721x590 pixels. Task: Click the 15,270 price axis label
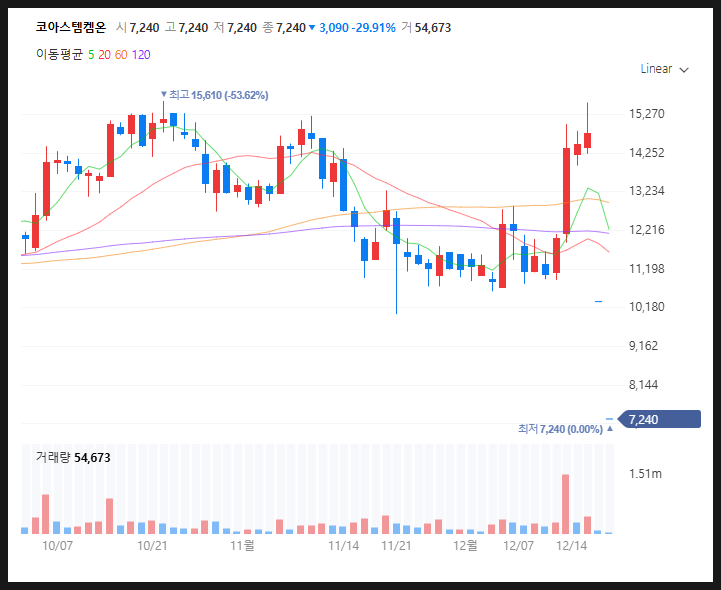click(x=647, y=114)
